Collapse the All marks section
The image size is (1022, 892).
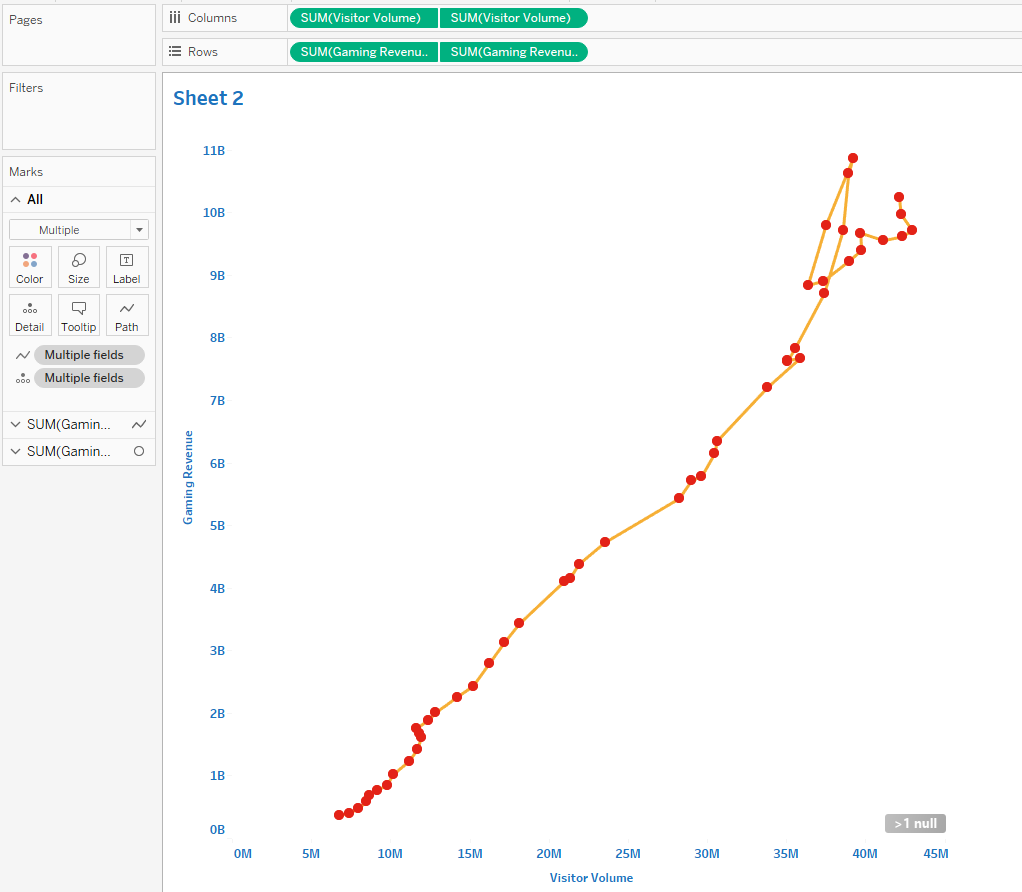pyautogui.click(x=16, y=200)
